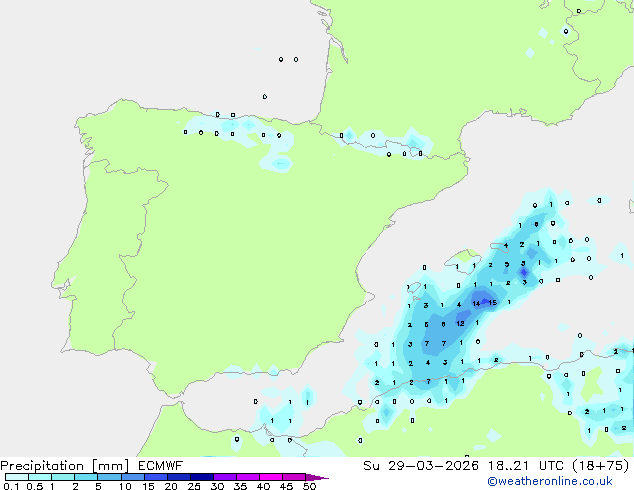
Task: Click the '25' legend scale label
Action: pos(194,486)
